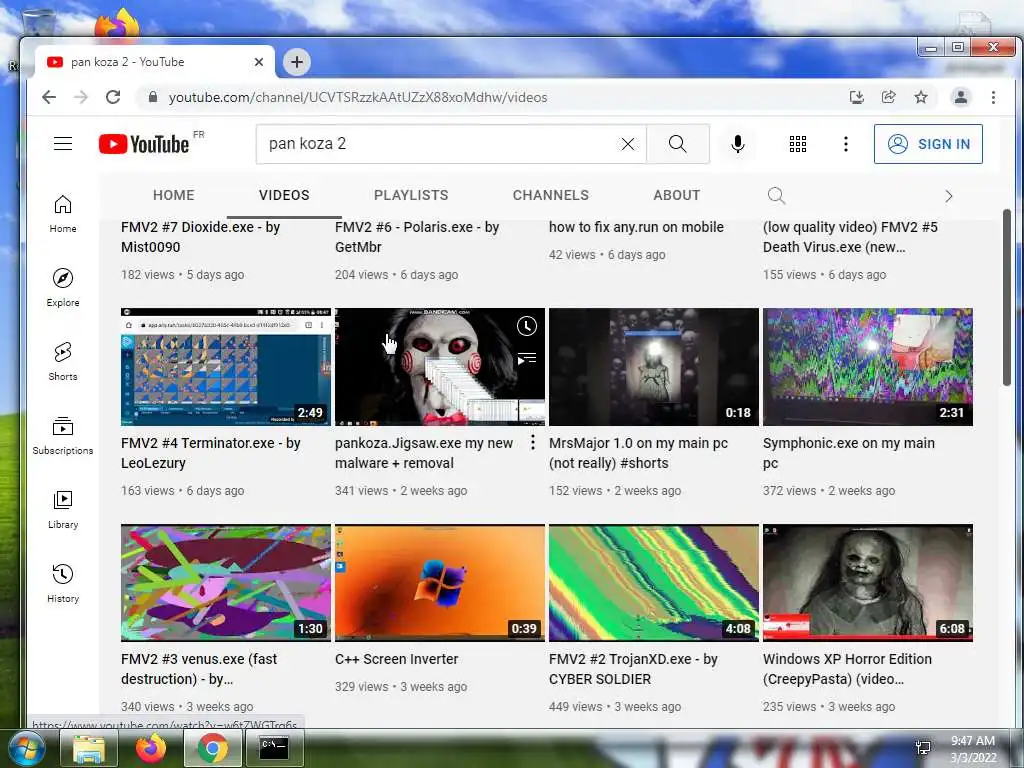Click the SIGN IN button

coord(928,144)
